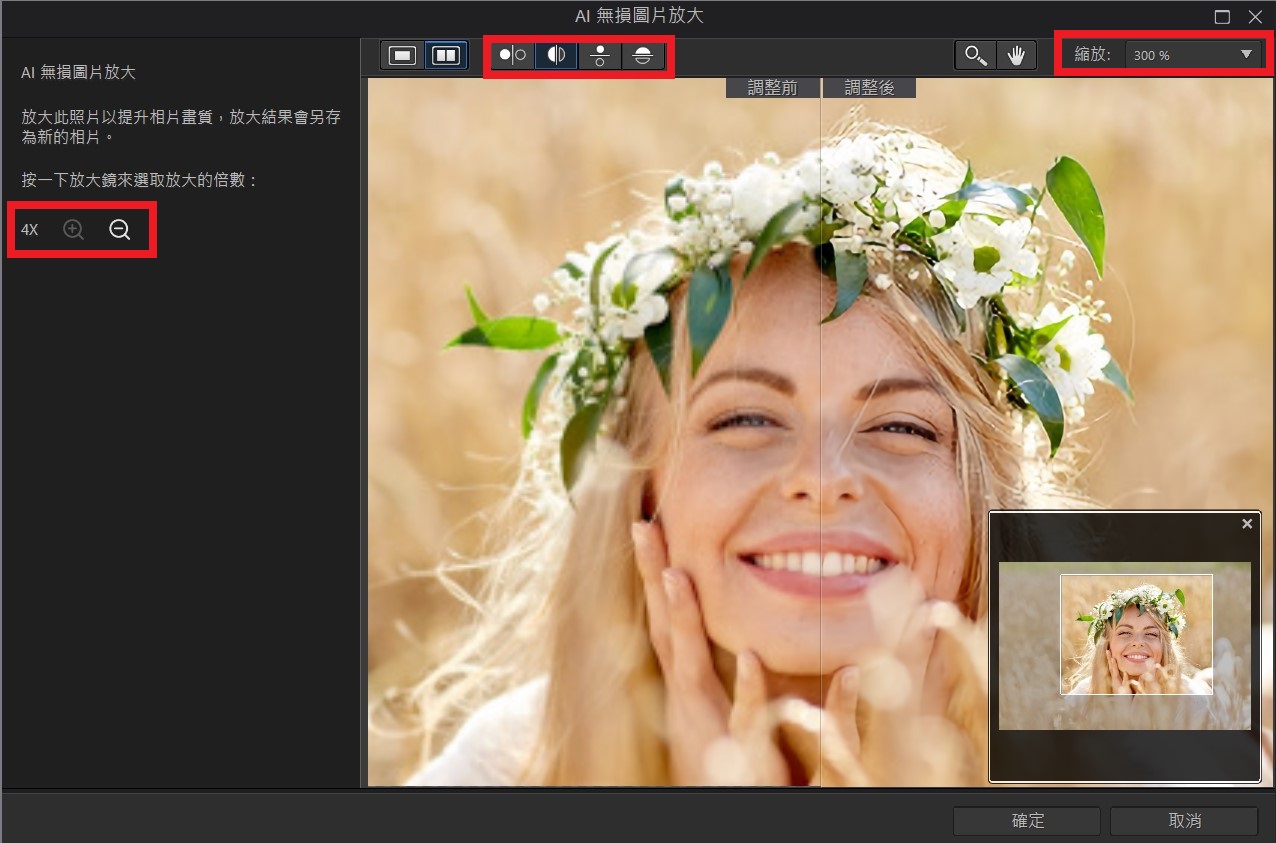Click the navigator thumbnail viewport rectangle
Viewport: 1276px width, 843px height.
[x=1136, y=634]
